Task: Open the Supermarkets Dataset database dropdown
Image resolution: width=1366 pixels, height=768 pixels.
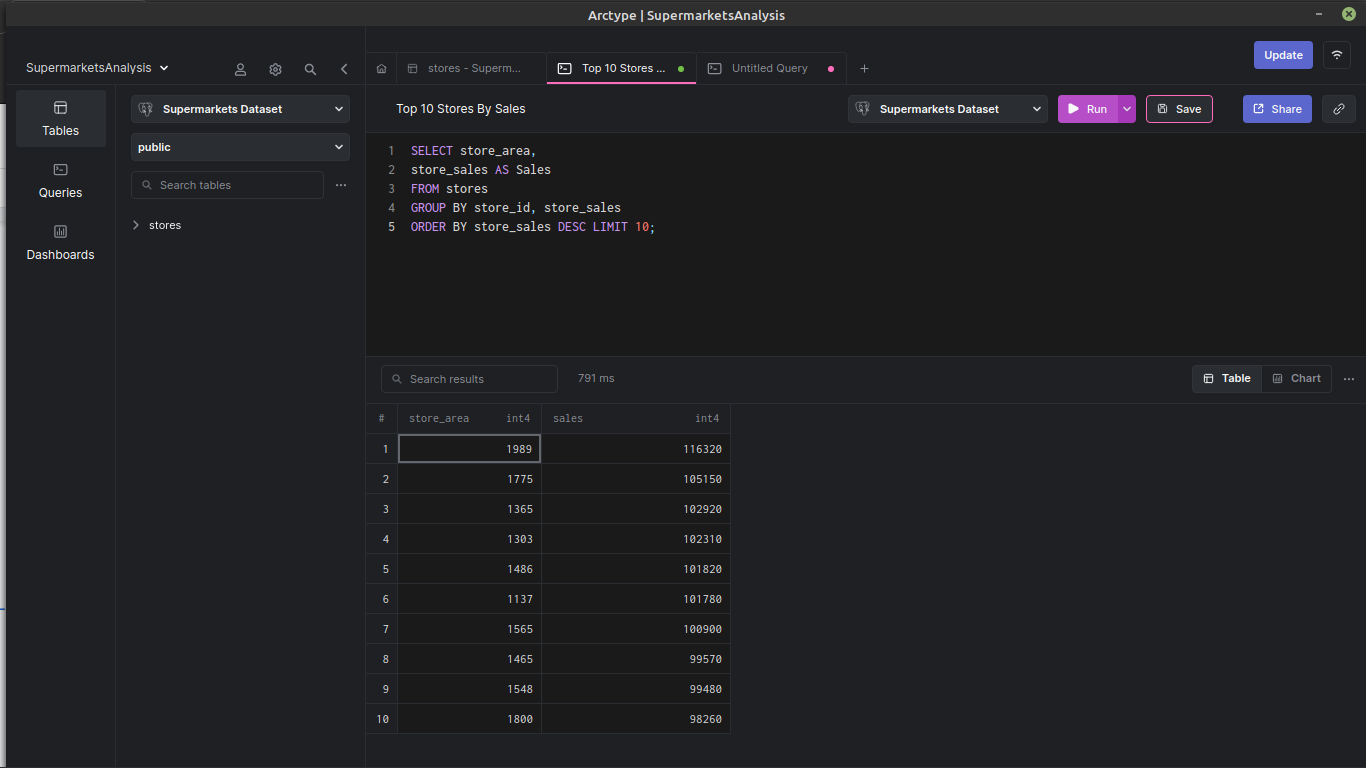Action: pyautogui.click(x=240, y=109)
